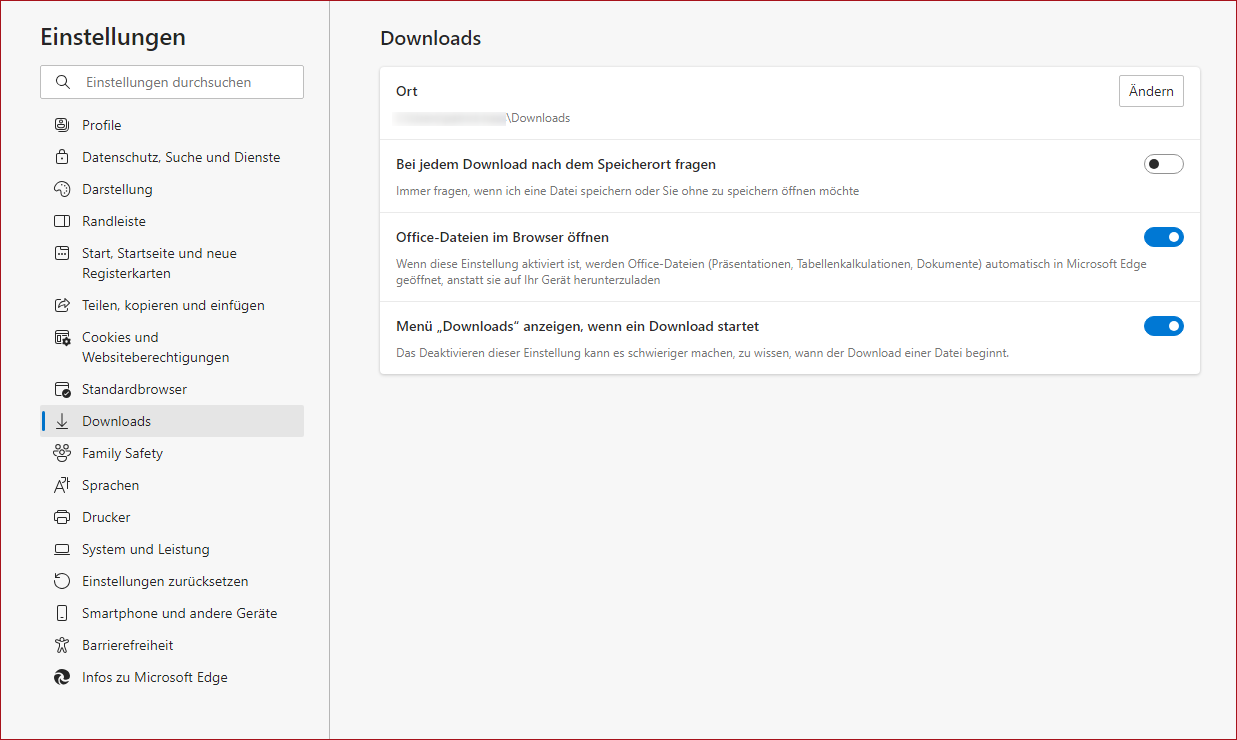
Task: Click the Datenschutz shield icon
Action: coord(62,157)
